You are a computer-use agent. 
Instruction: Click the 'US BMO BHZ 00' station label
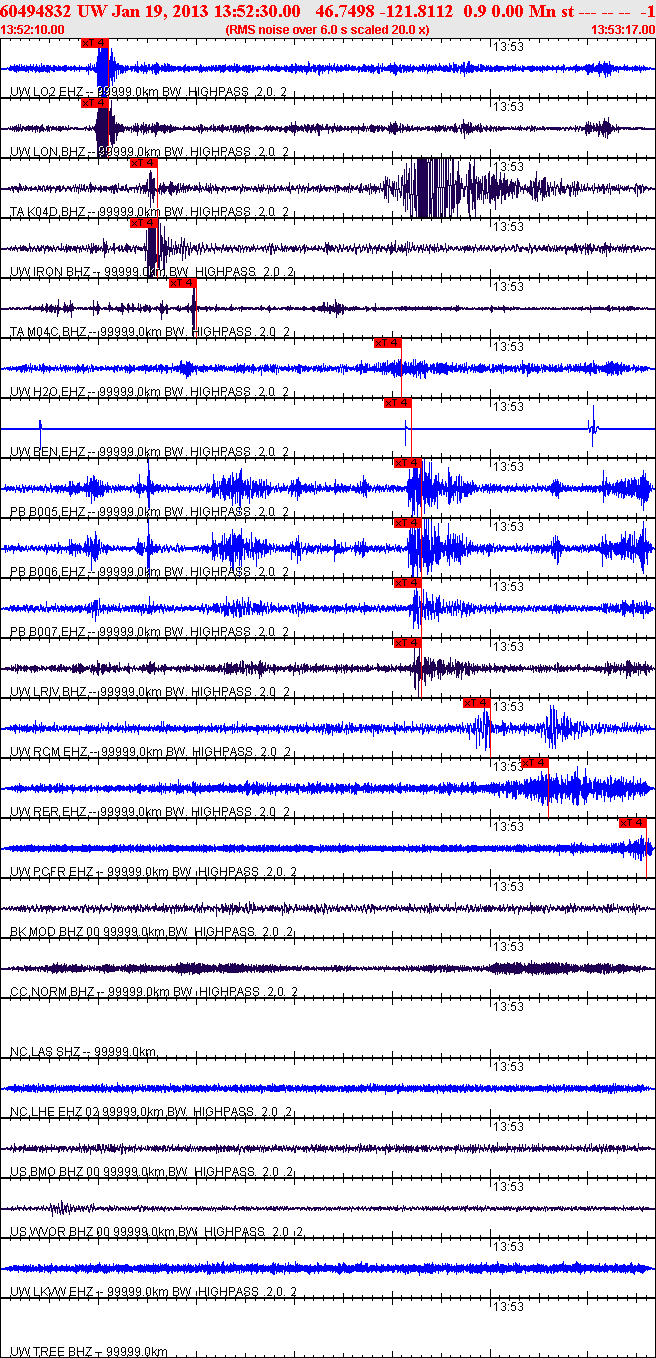[56, 1172]
